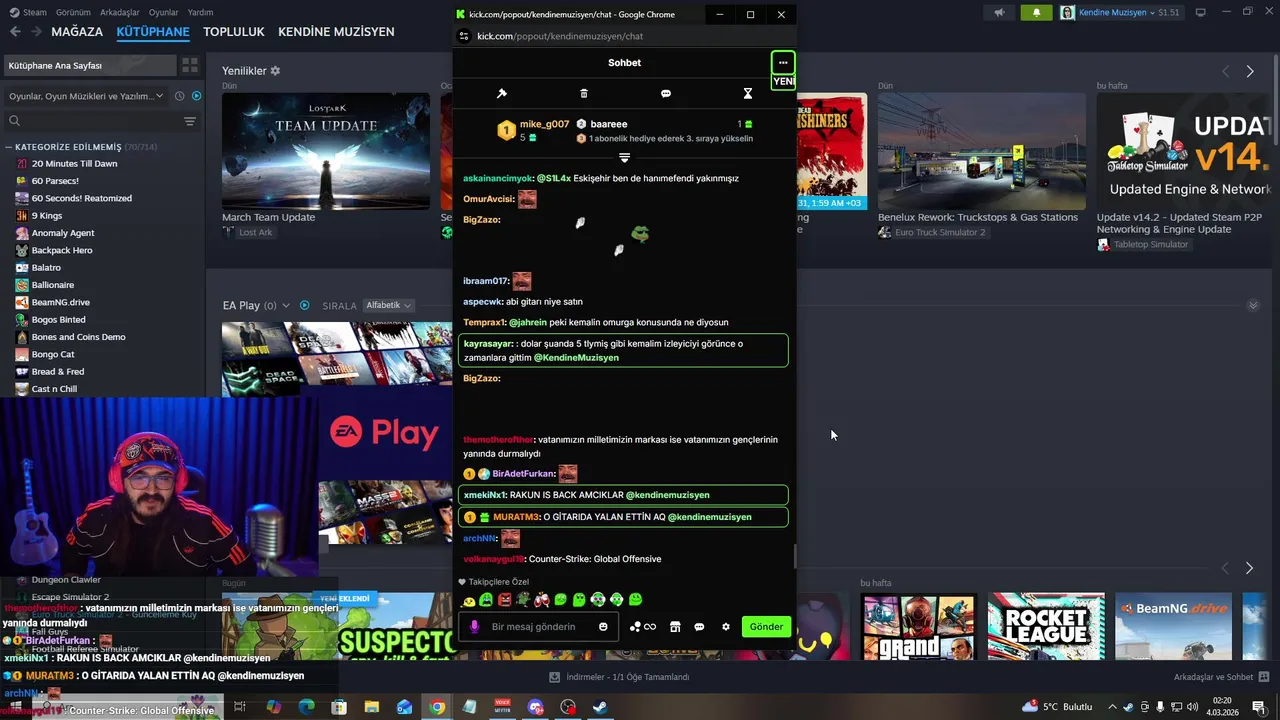Viewport: 1280px width, 720px height.
Task: Click the trash clear-chat icon
Action: pos(584,94)
